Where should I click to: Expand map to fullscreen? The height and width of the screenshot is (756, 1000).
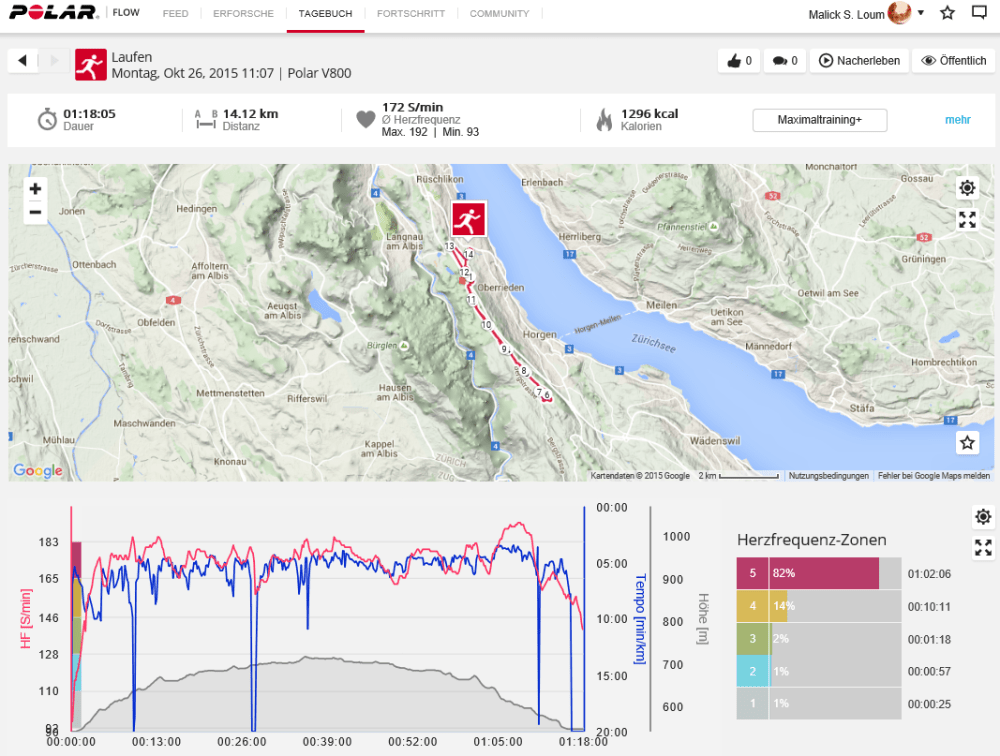(967, 219)
